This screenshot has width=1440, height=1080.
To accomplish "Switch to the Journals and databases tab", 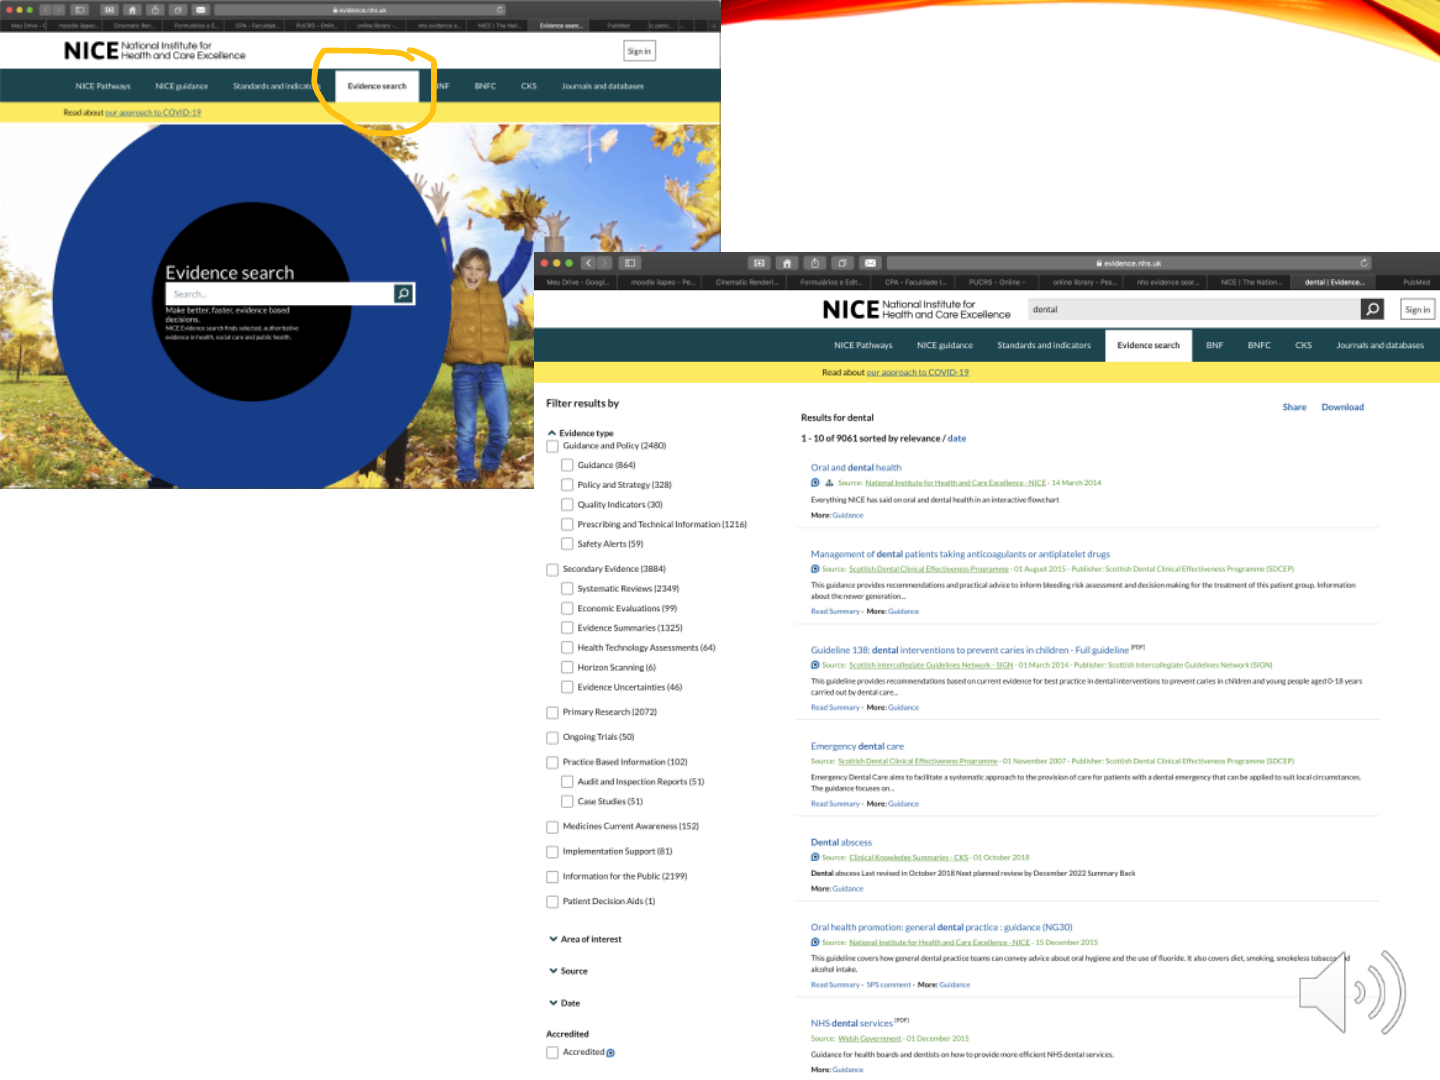I will click(x=1380, y=345).
